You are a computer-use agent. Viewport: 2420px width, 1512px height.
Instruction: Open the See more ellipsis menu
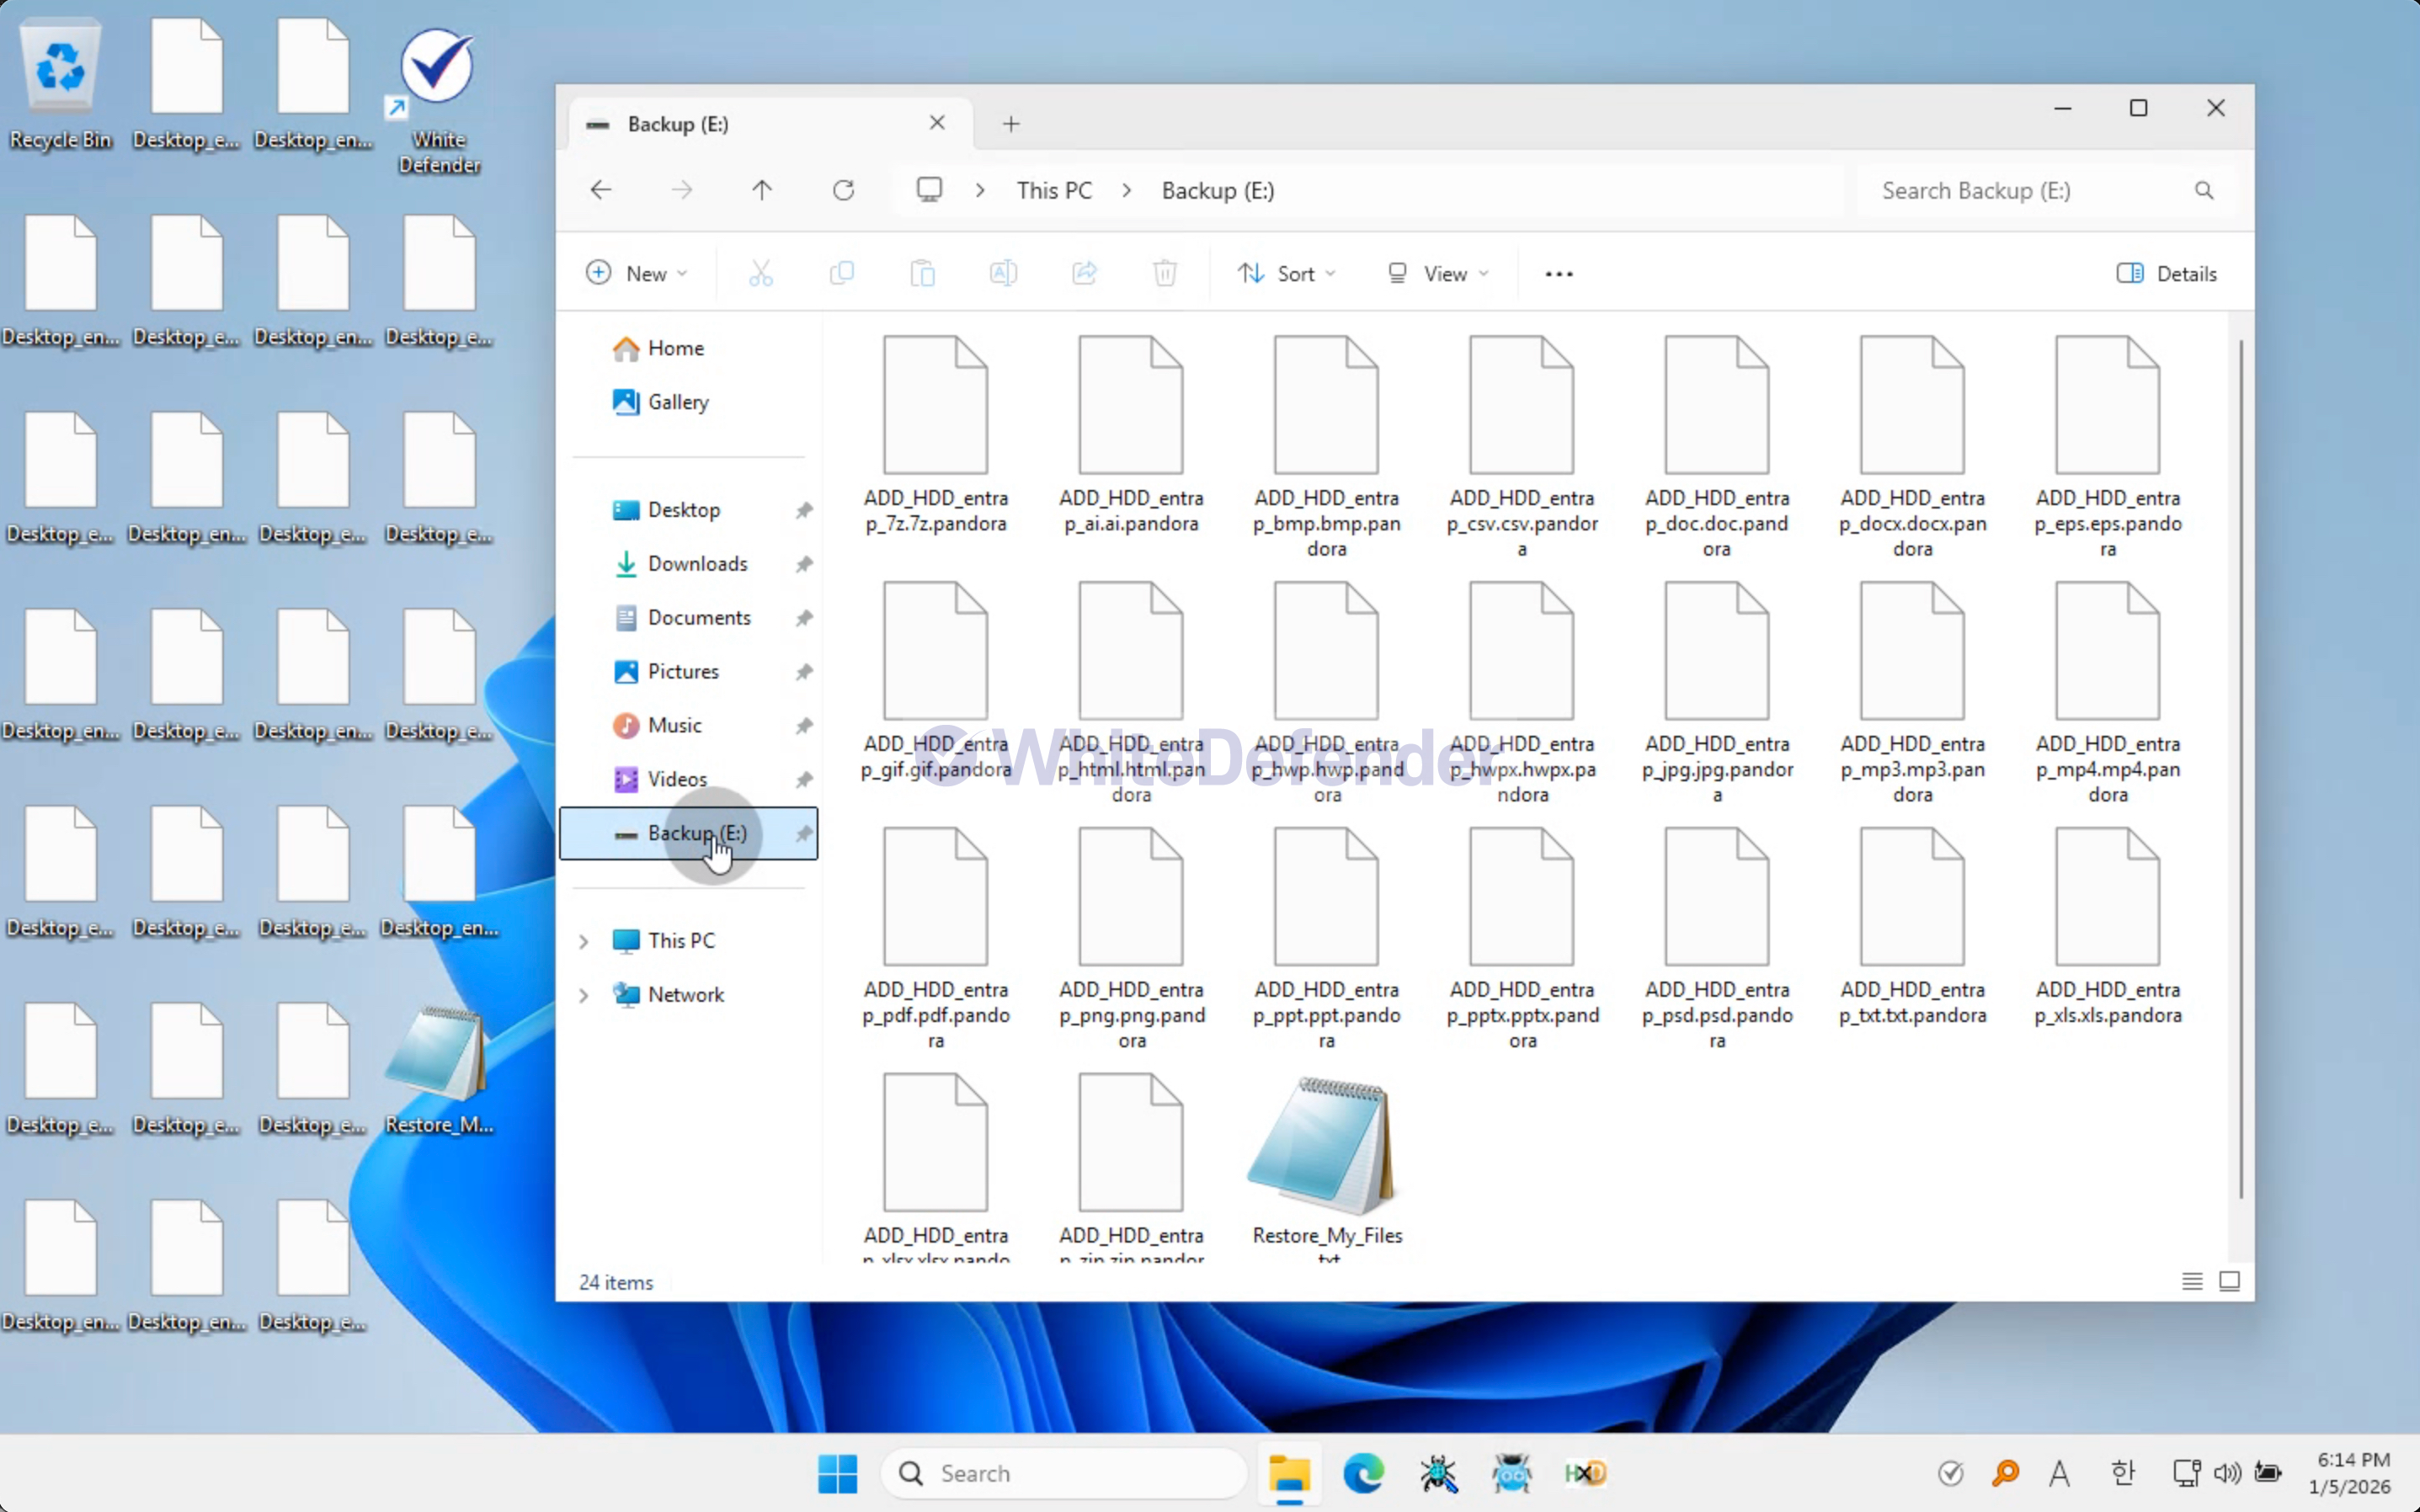[1558, 274]
